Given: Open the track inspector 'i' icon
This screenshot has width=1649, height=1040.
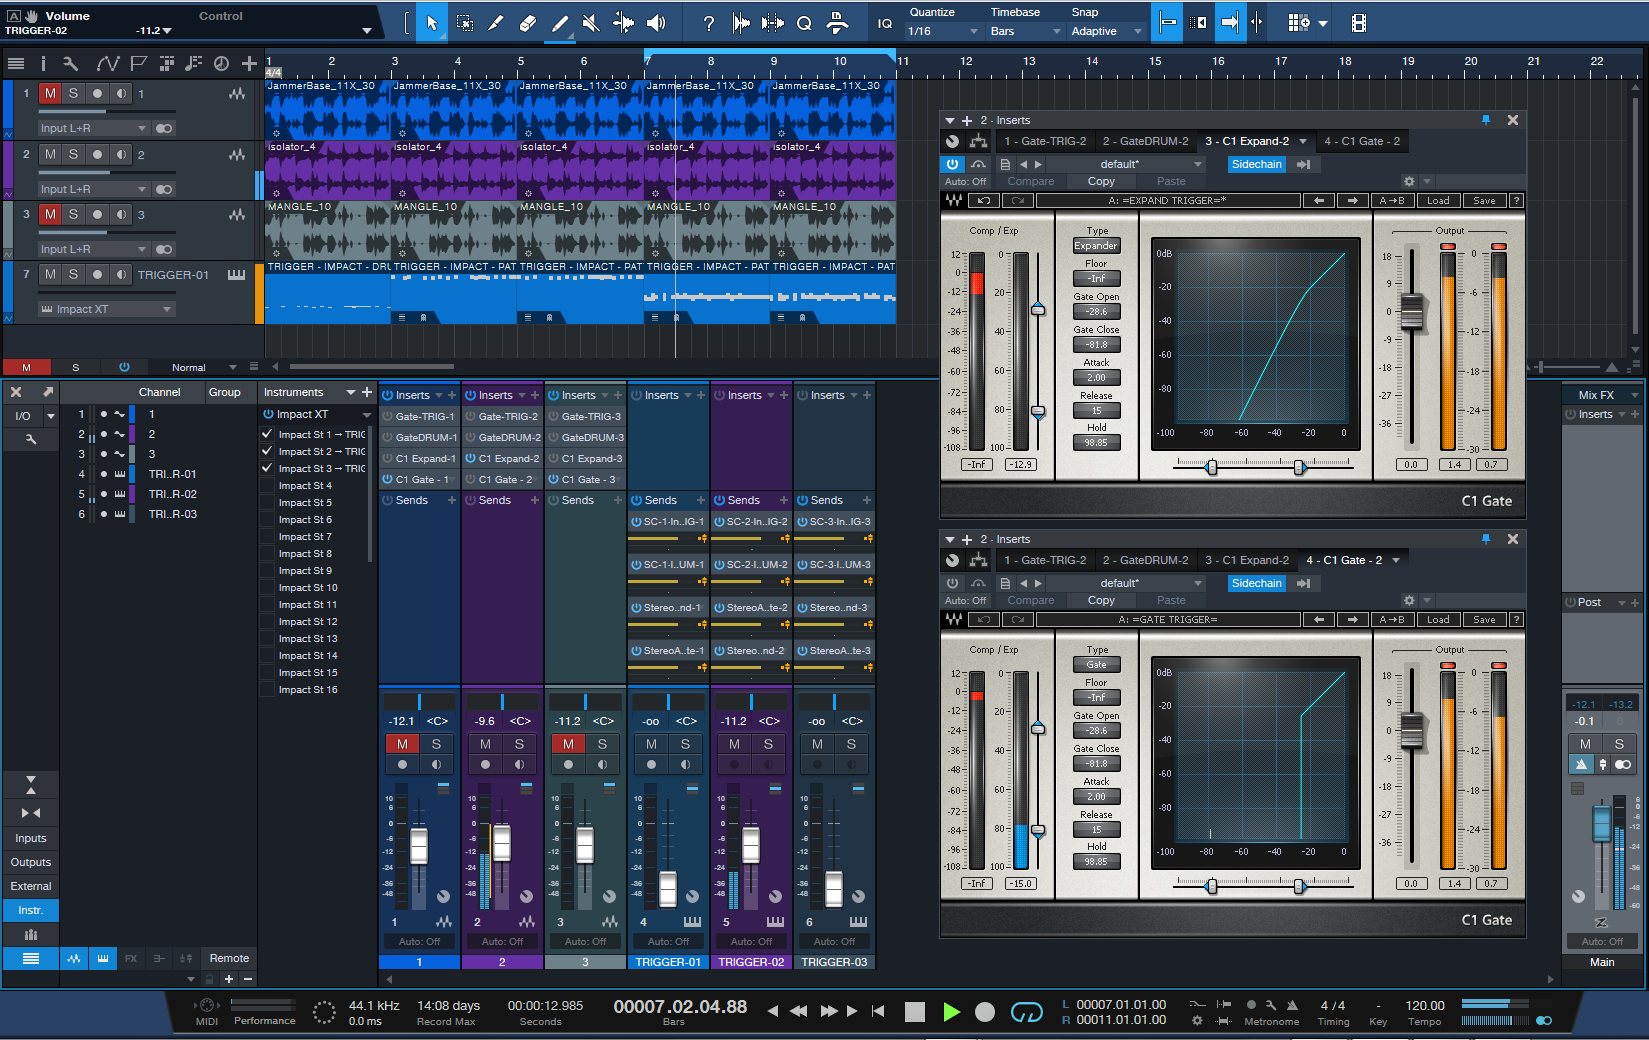Looking at the screenshot, I should pos(43,64).
